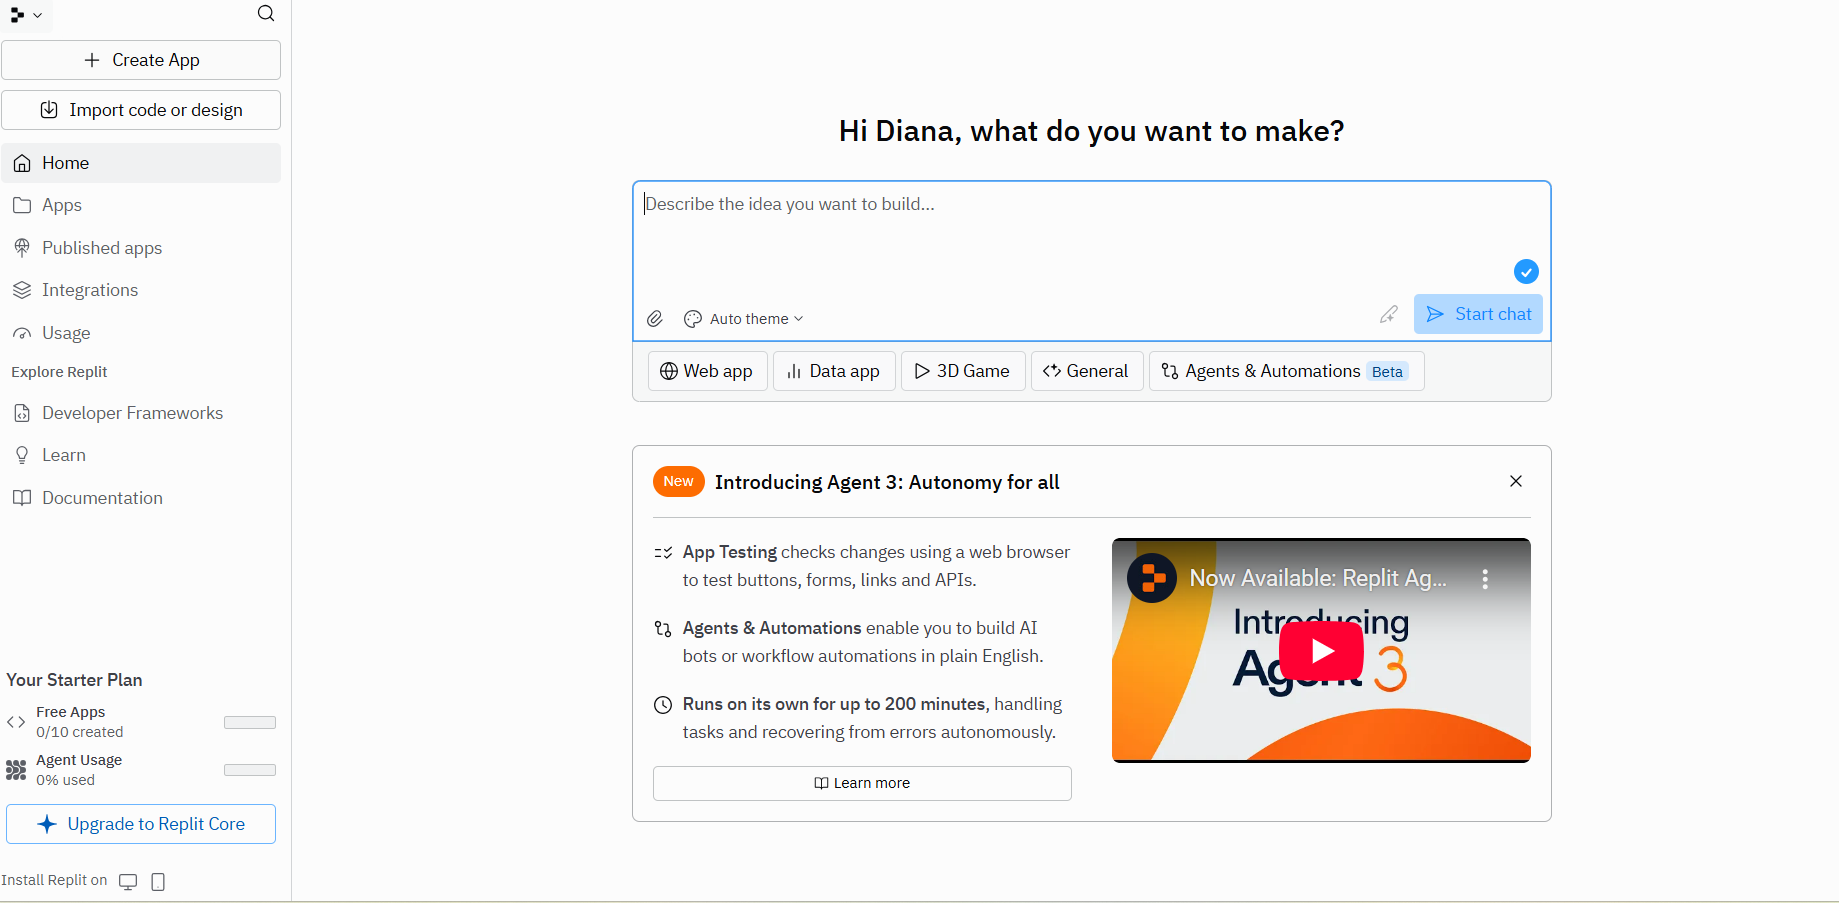The image size is (1839, 903).
Task: Click the orange New badge
Action: [x=678, y=481]
